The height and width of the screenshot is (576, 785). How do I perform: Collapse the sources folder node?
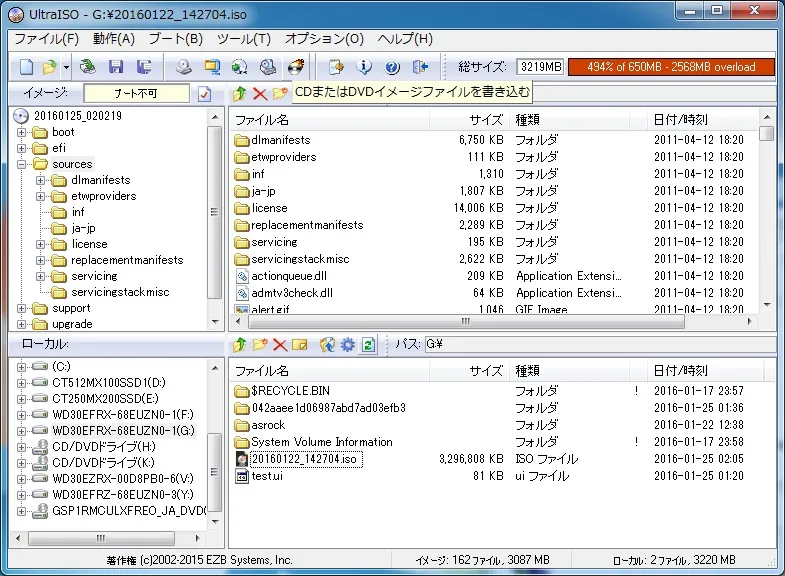pyautogui.click(x=22, y=165)
